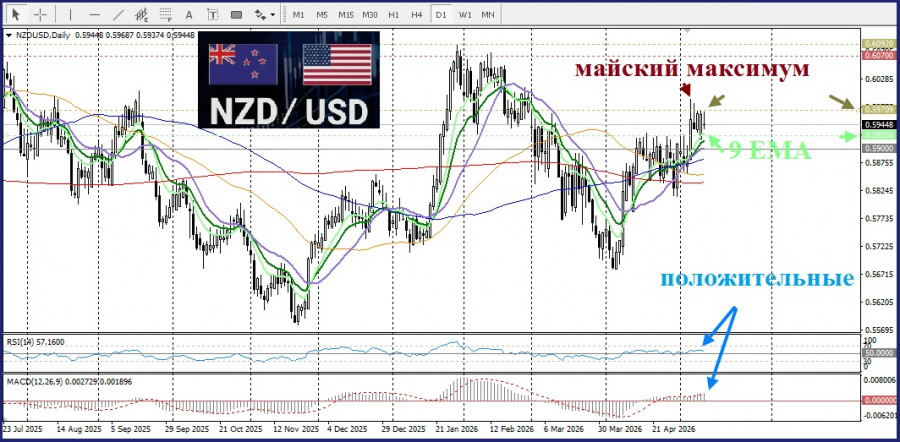Click the 0.56205 price scale value
This screenshot has width=900, height=442.
click(877, 303)
